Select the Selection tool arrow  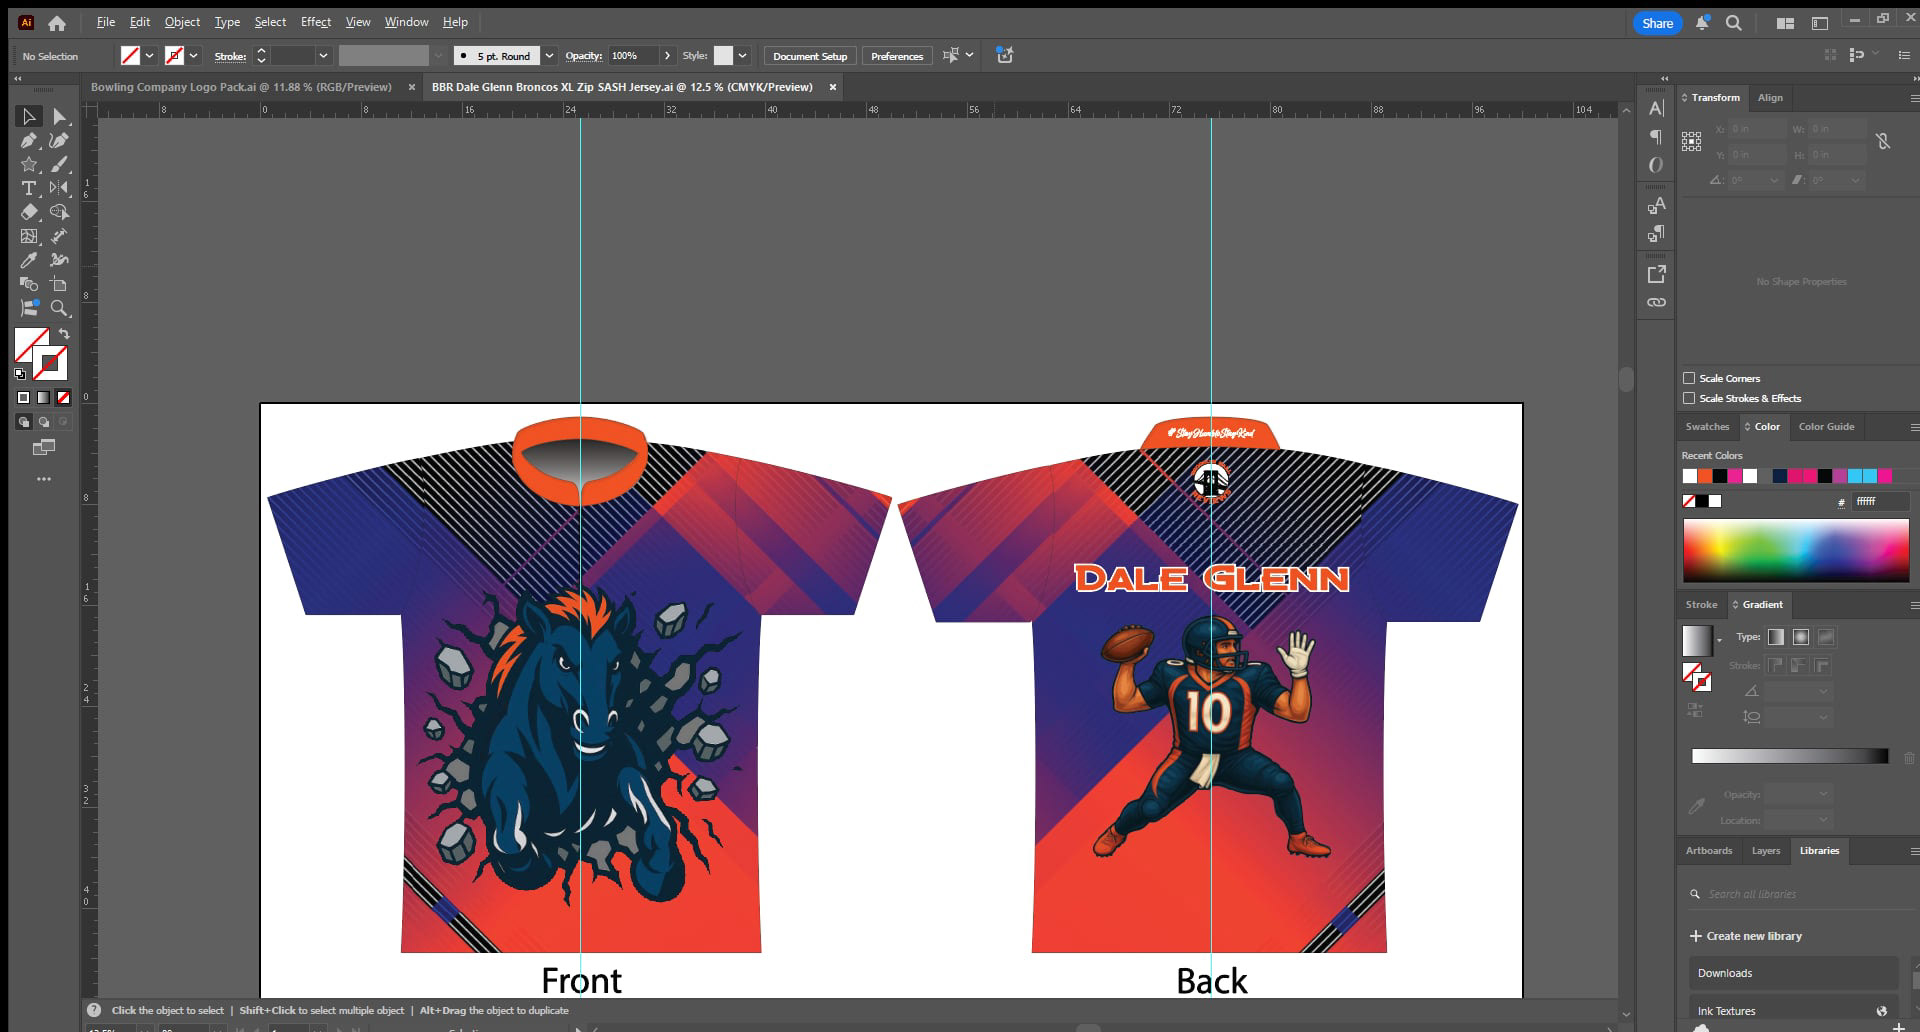[29, 117]
